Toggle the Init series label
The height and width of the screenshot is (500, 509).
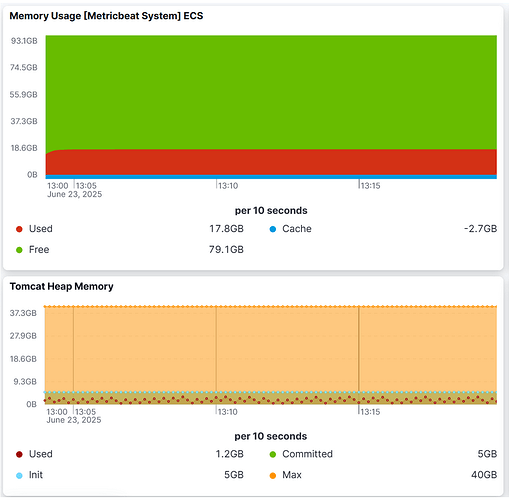[36, 475]
